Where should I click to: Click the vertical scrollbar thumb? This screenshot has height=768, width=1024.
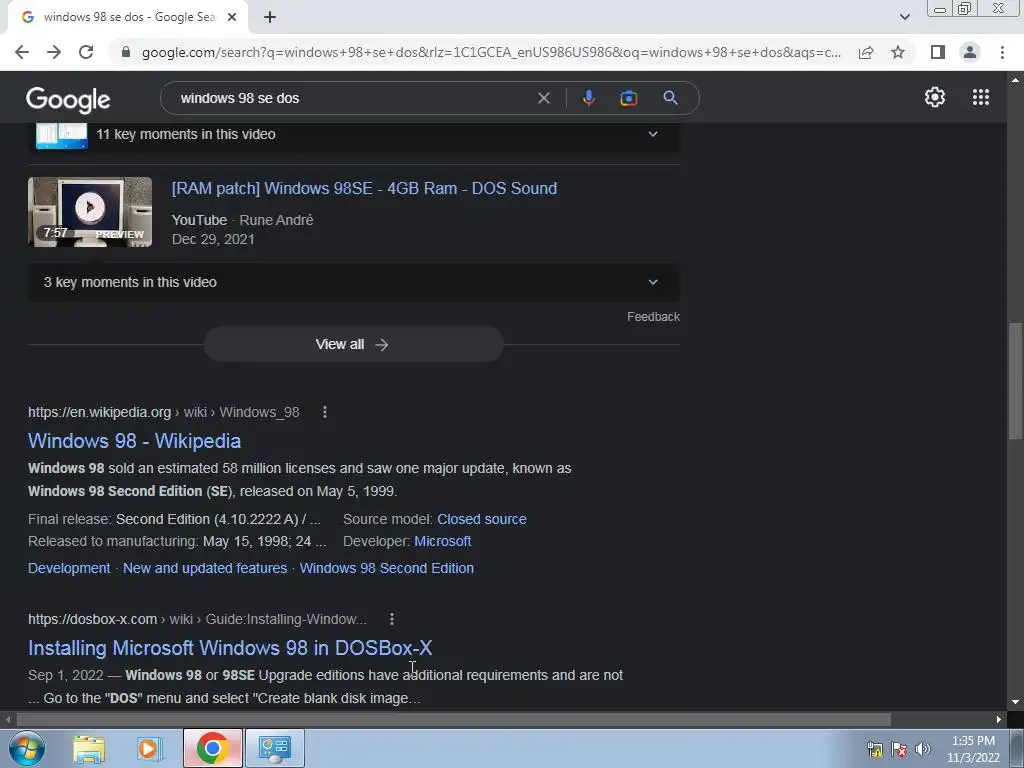coord(1015,381)
